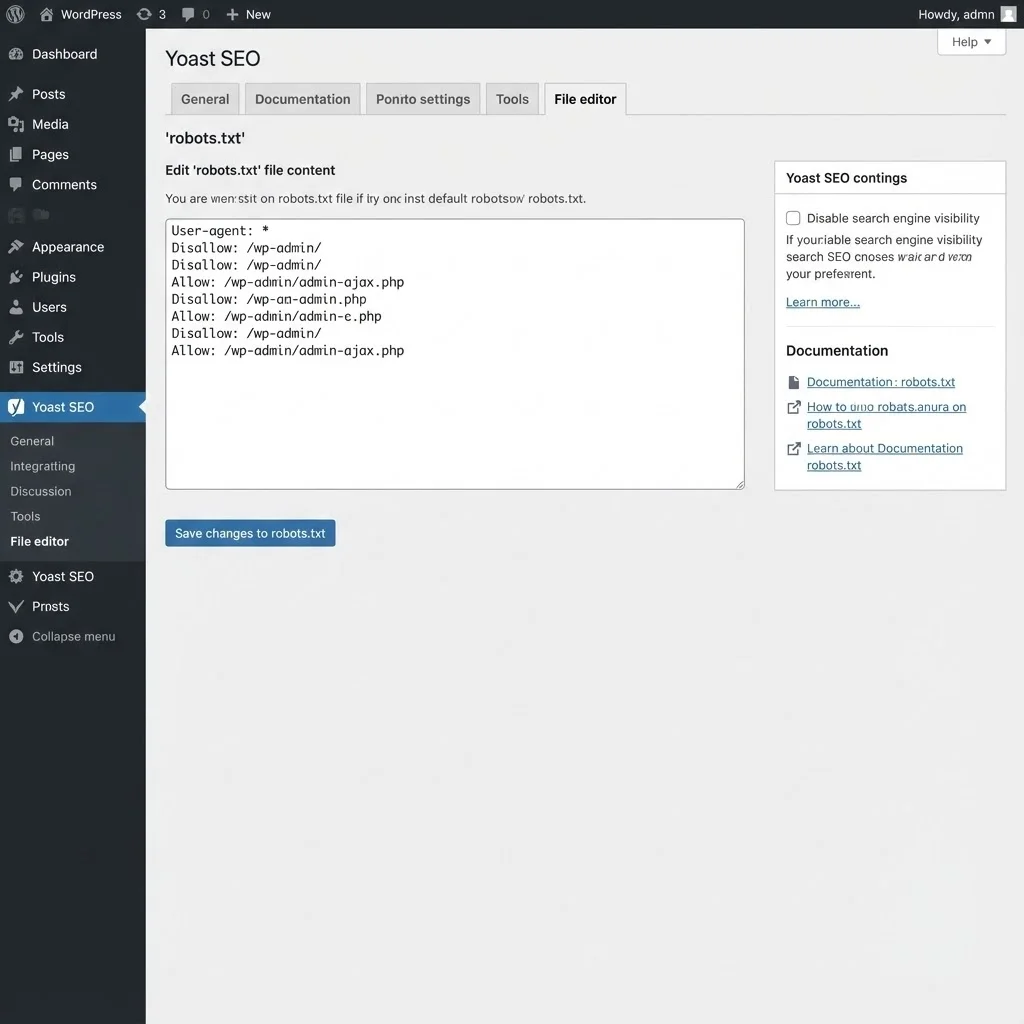Open Appearance menu label
Screen dimensions: 1024x1024
coord(68,247)
